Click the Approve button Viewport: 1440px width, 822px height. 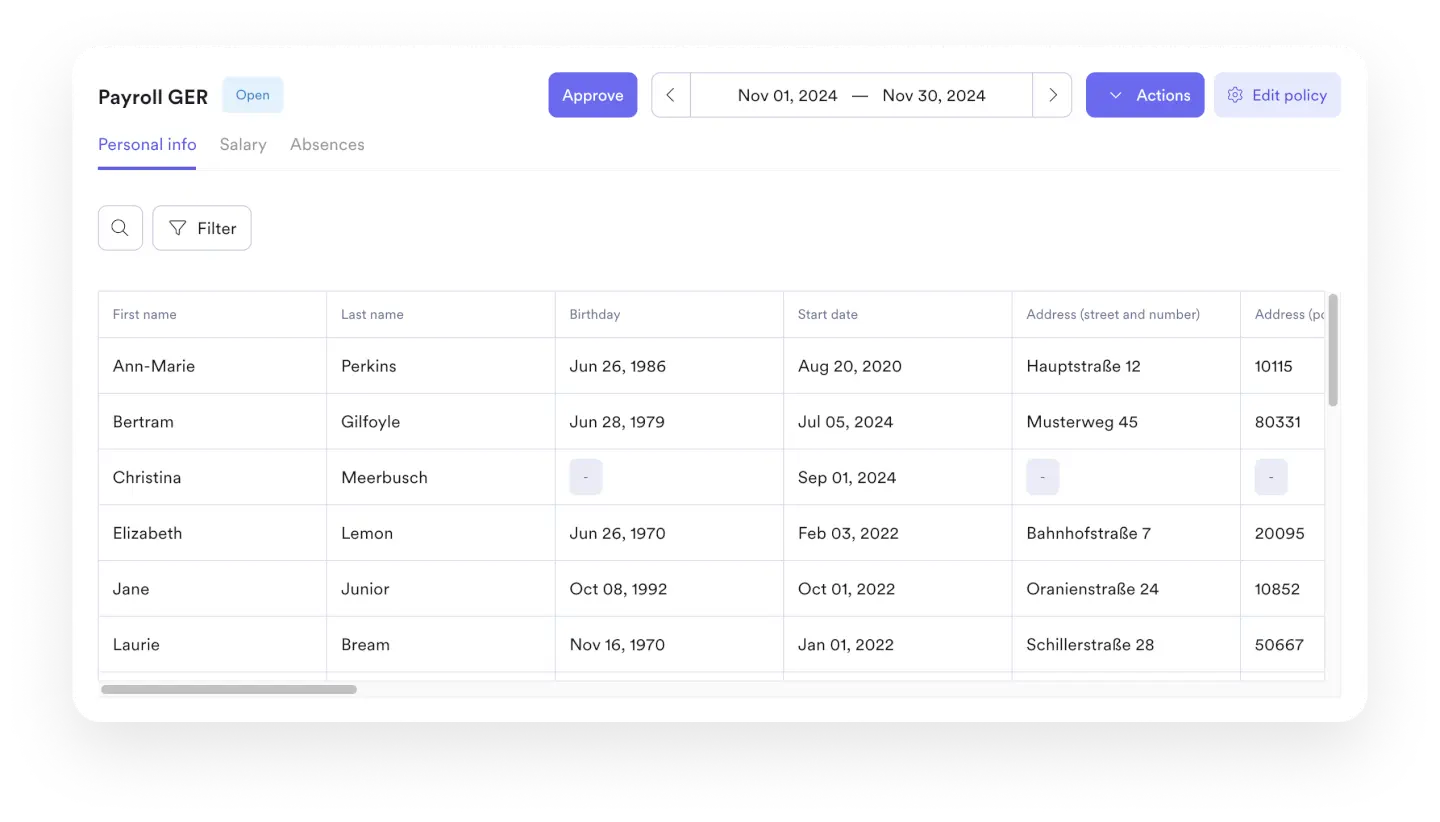pos(593,95)
